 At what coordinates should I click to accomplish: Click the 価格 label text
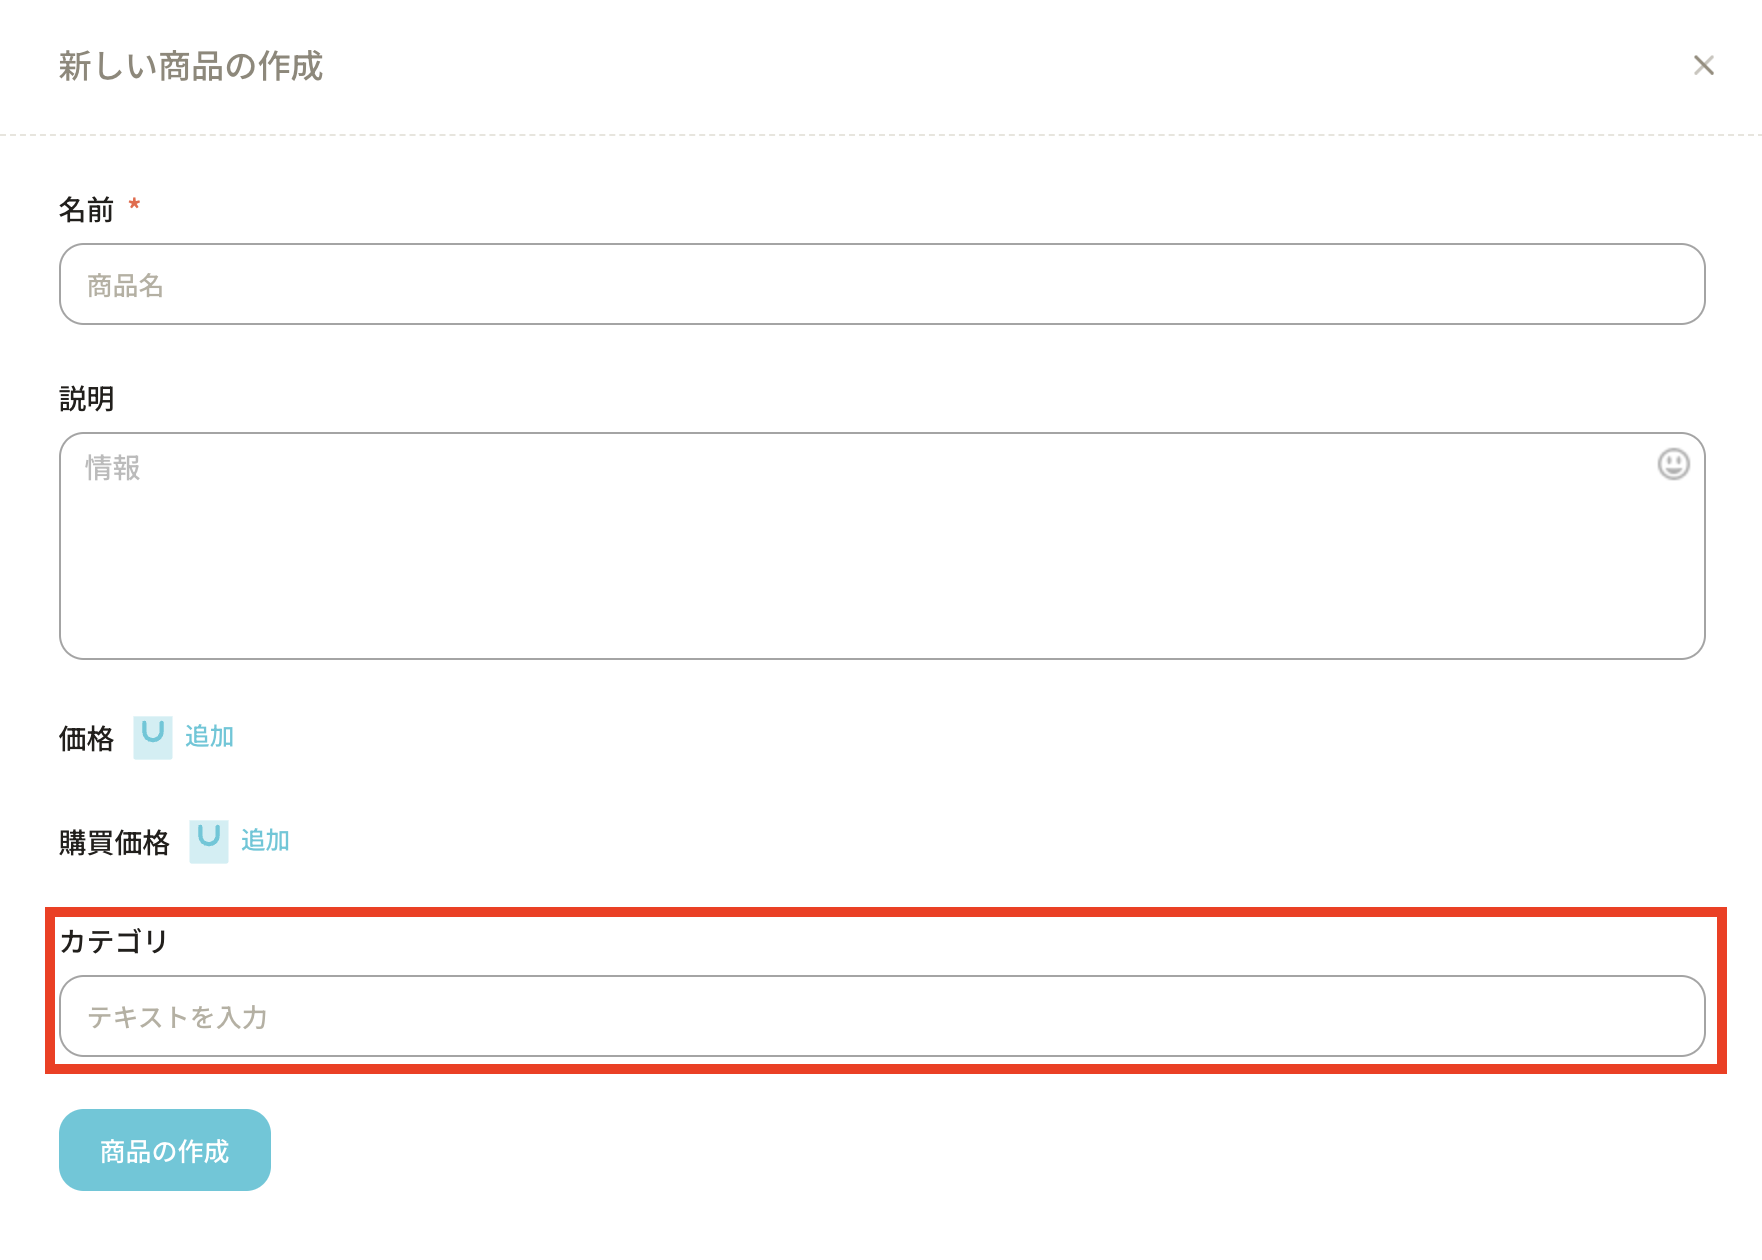pos(86,739)
